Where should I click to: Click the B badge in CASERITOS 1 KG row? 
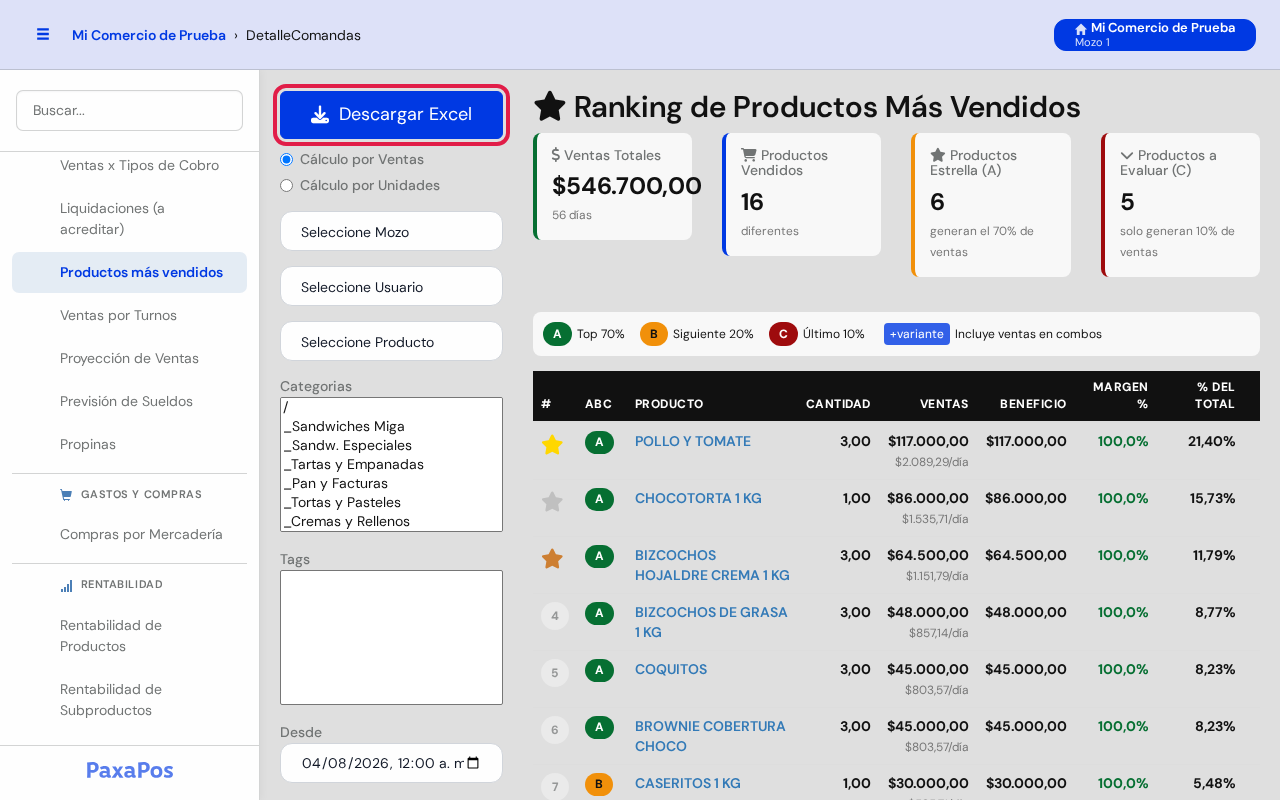[599, 784]
